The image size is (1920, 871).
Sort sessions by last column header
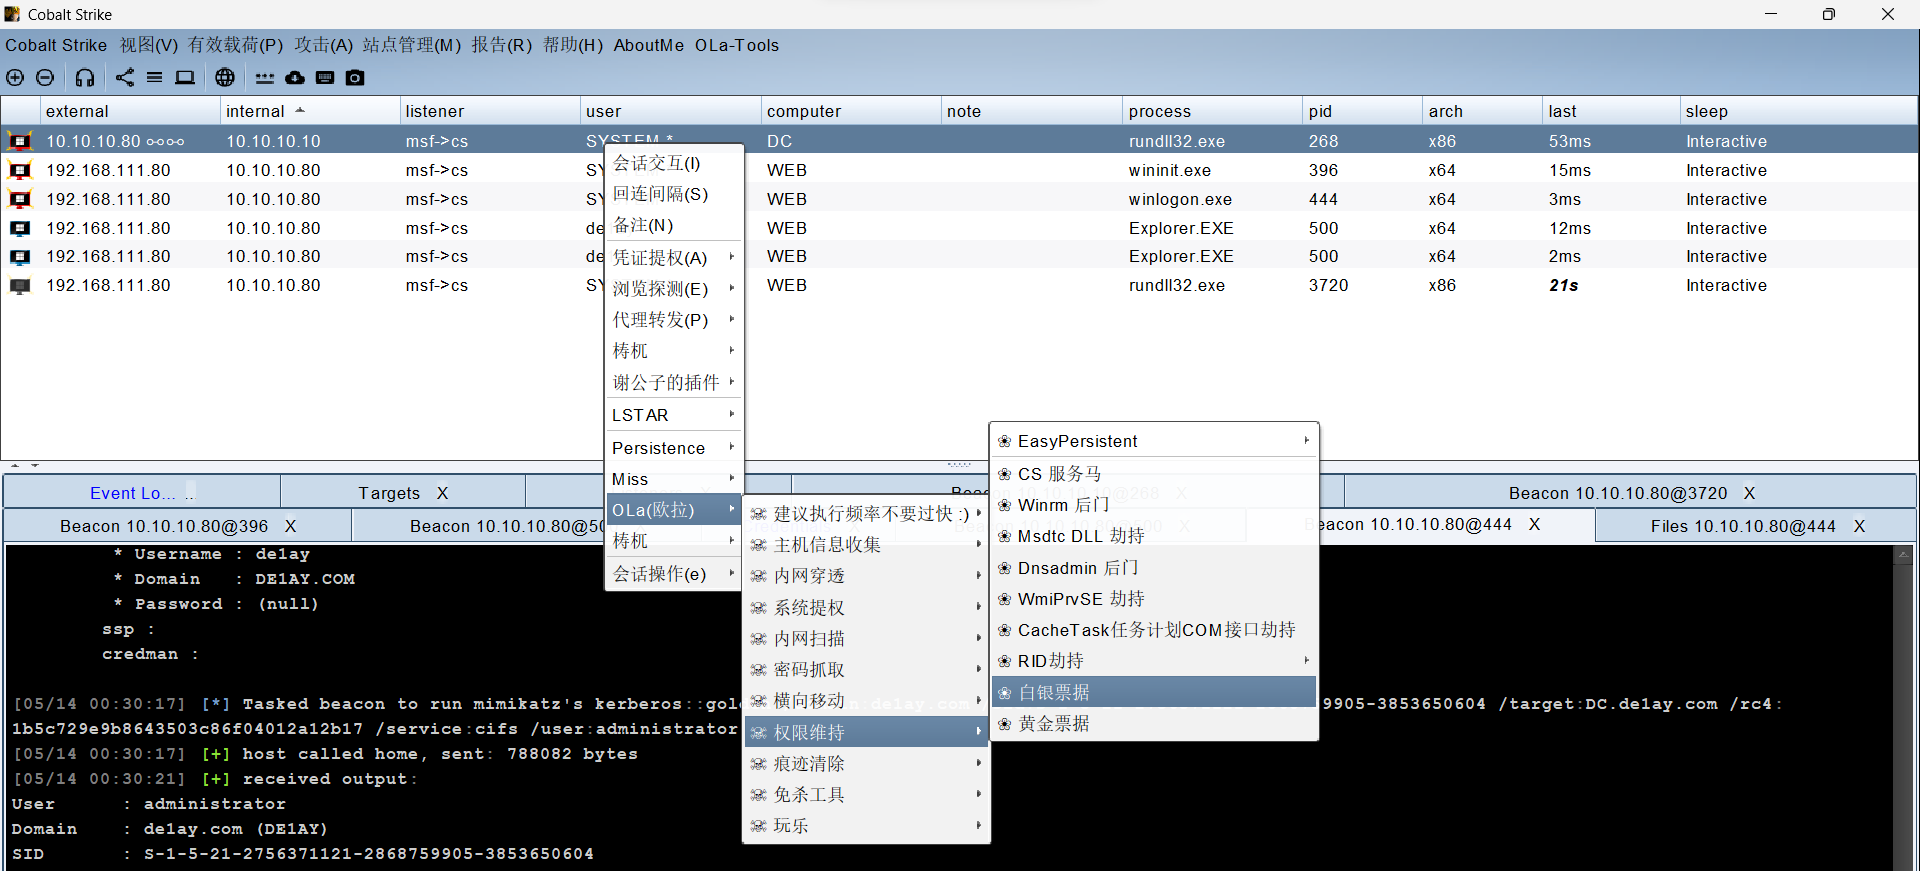(x=1611, y=111)
